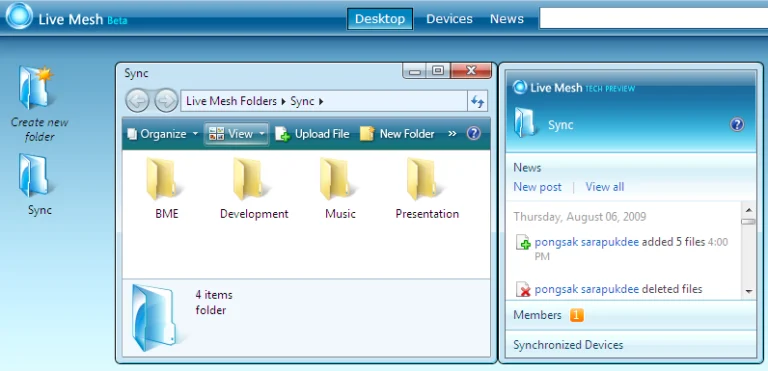Click the added files news icon
The height and width of the screenshot is (371, 768).
coord(524,242)
